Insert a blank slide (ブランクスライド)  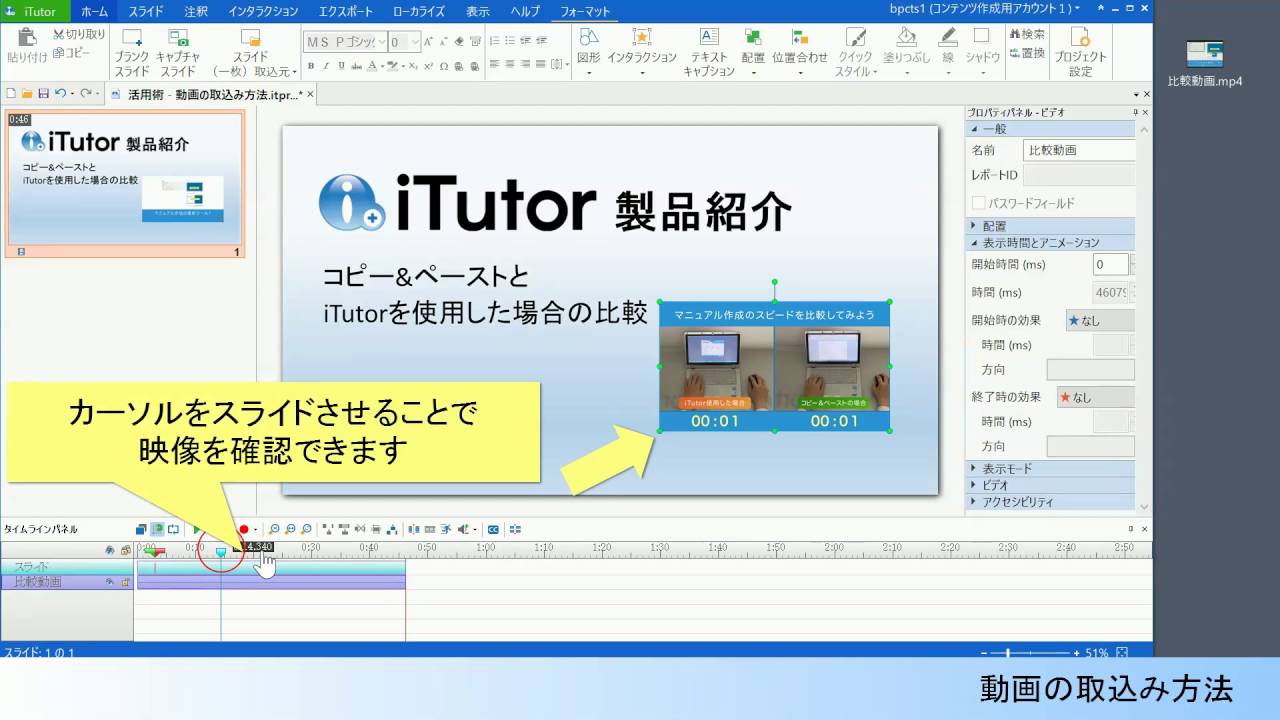(131, 52)
